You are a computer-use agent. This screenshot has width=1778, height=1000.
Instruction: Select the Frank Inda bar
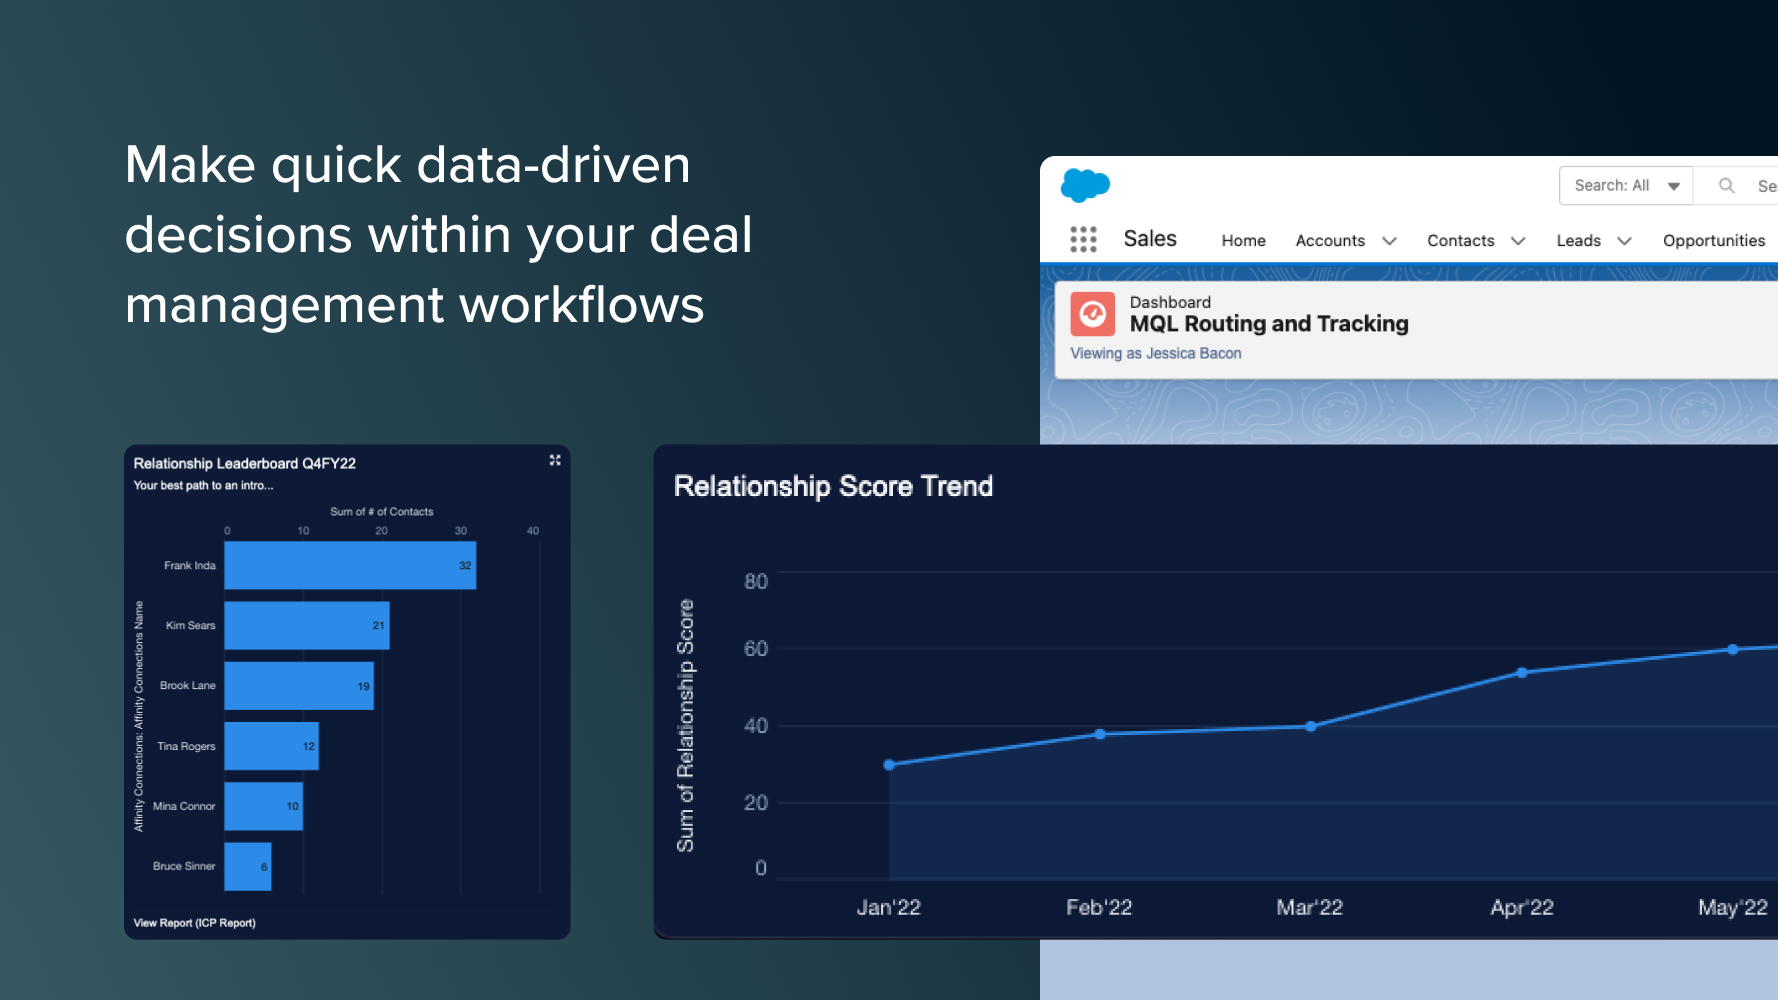coord(350,566)
